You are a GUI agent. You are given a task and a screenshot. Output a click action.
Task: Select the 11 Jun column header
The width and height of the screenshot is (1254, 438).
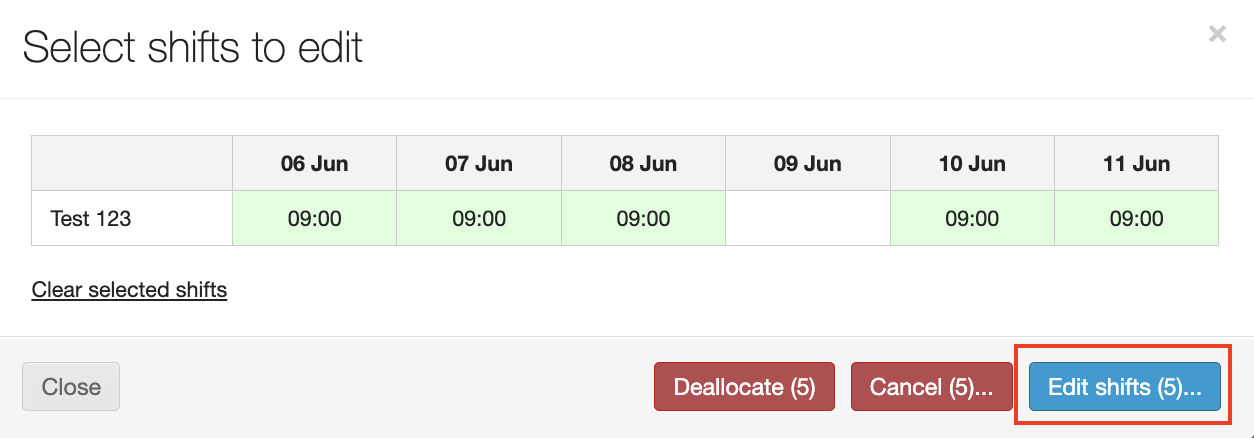point(1136,164)
